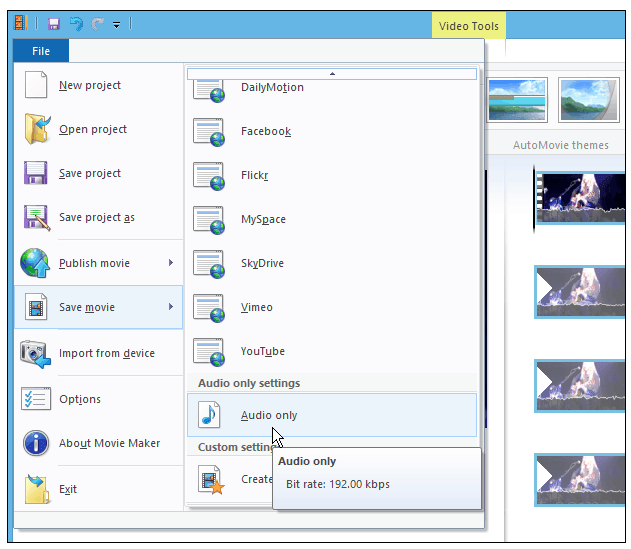The image size is (631, 549).
Task: Click the music note icon for Audio only
Action: coord(209,415)
